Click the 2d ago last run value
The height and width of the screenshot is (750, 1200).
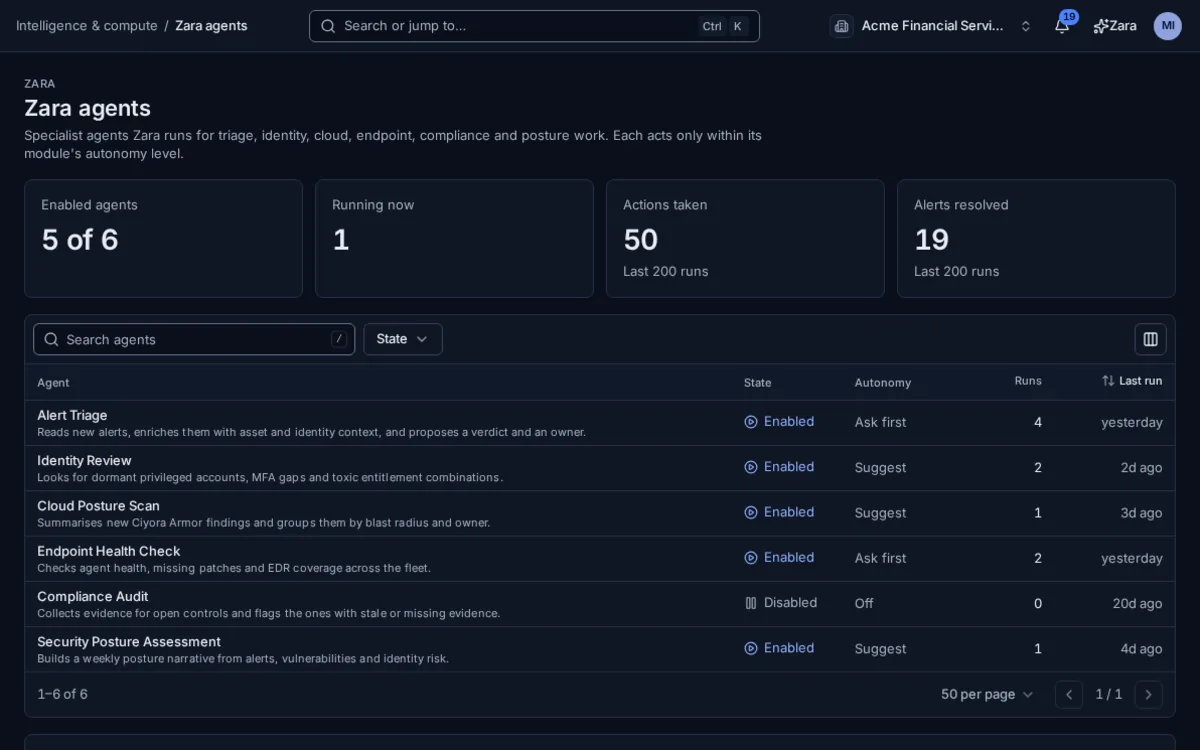[x=1141, y=468]
